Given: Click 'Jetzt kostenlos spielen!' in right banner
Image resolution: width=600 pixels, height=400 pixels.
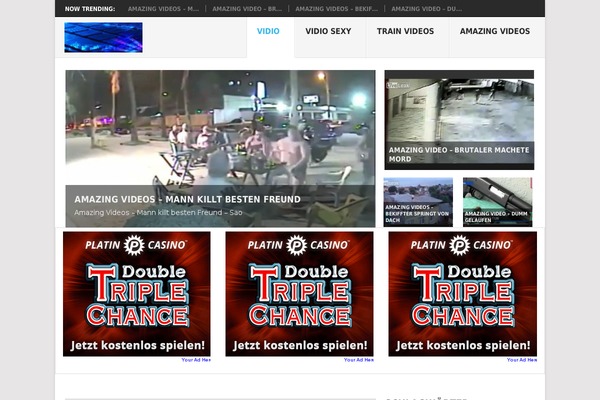Looking at the screenshot, I should point(463,345).
